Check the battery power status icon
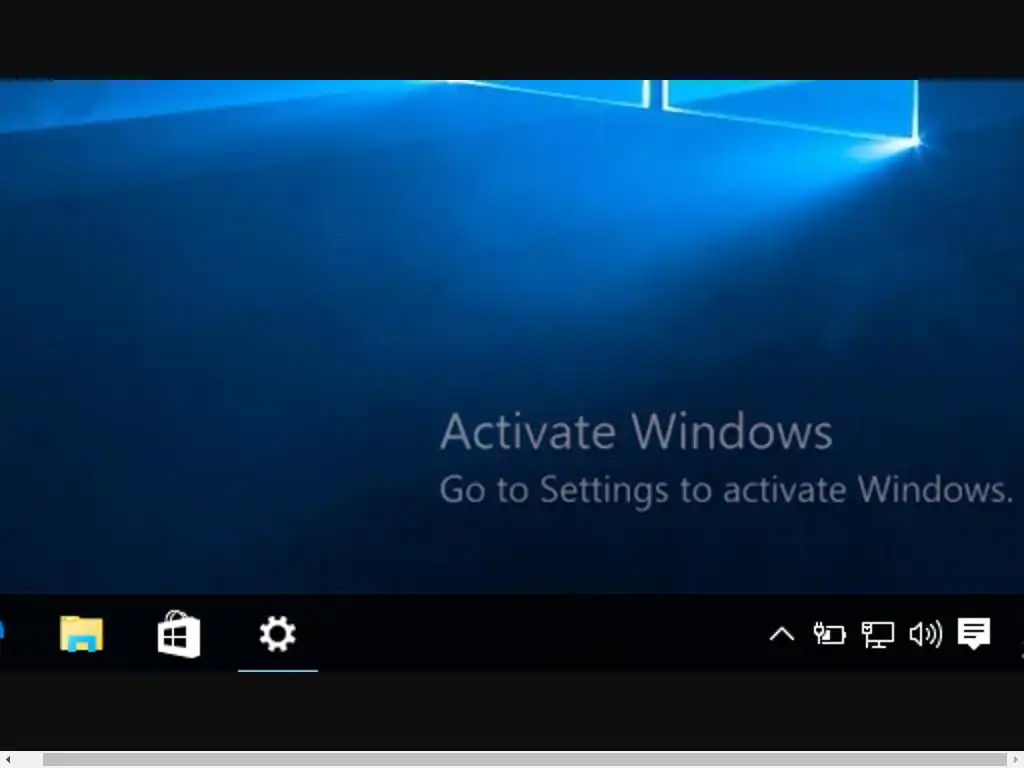This screenshot has width=1024, height=768. pyautogui.click(x=829, y=633)
